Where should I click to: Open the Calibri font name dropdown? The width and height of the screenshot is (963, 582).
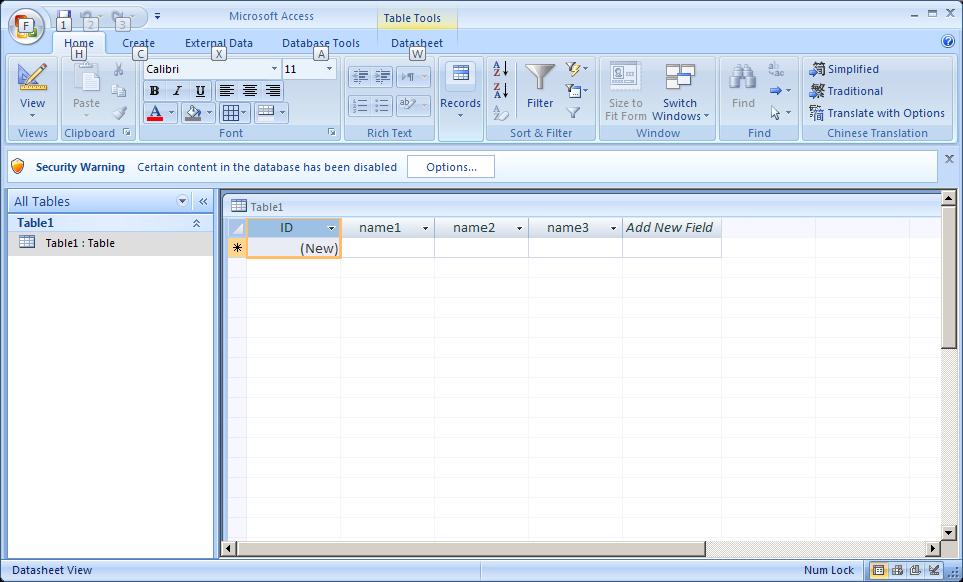tap(274, 69)
